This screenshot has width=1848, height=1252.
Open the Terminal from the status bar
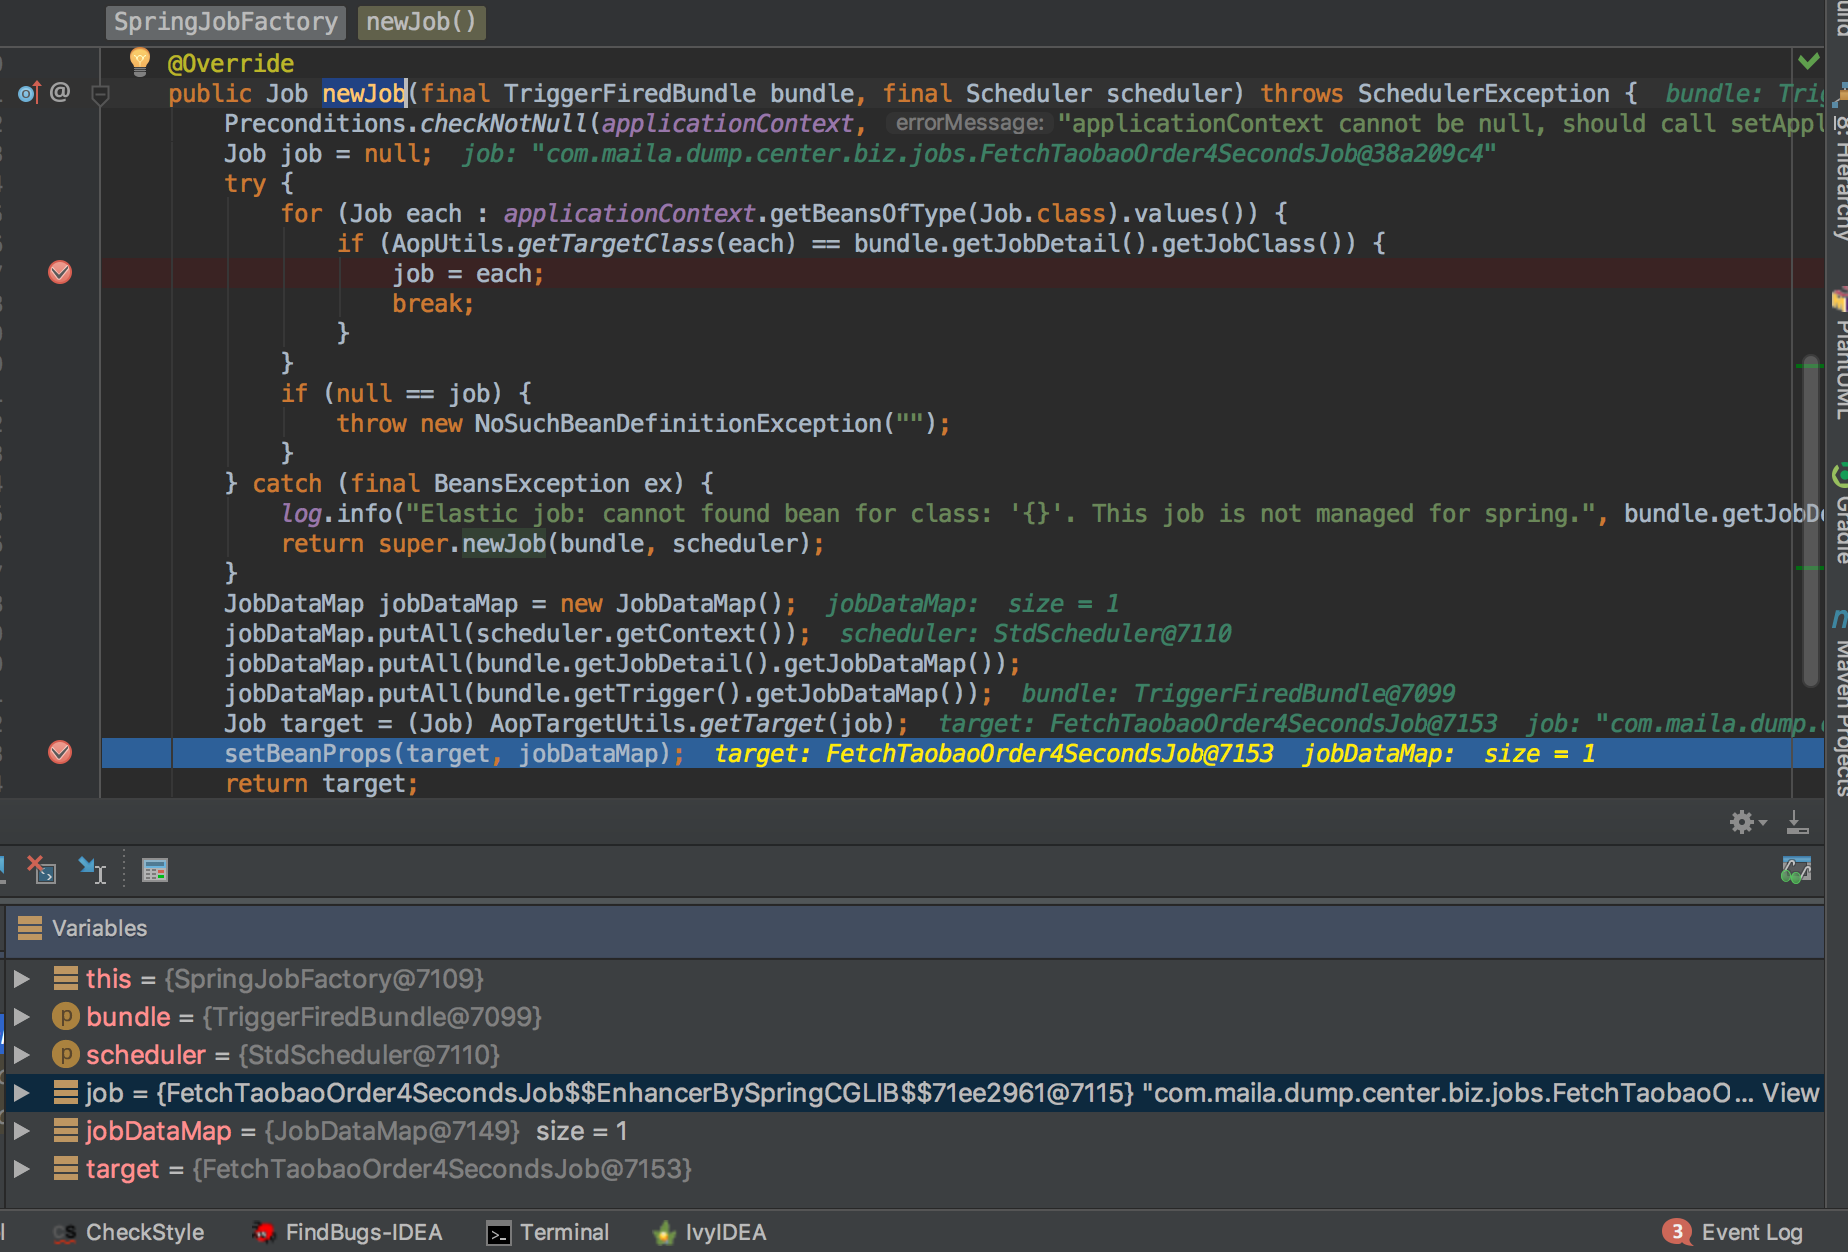(563, 1232)
